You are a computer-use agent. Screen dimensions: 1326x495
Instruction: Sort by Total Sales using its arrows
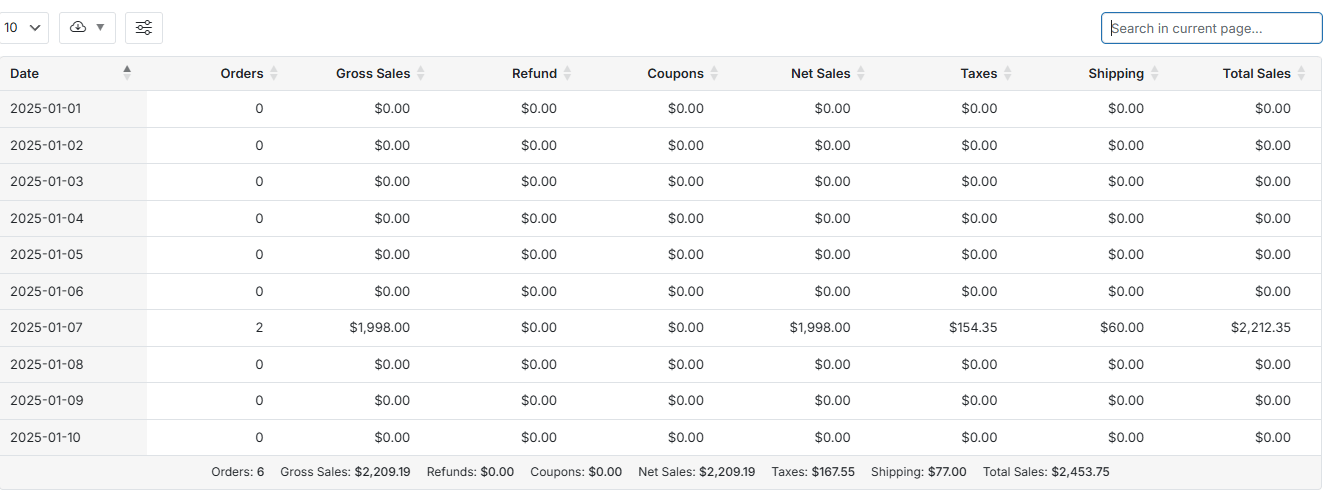point(1301,74)
